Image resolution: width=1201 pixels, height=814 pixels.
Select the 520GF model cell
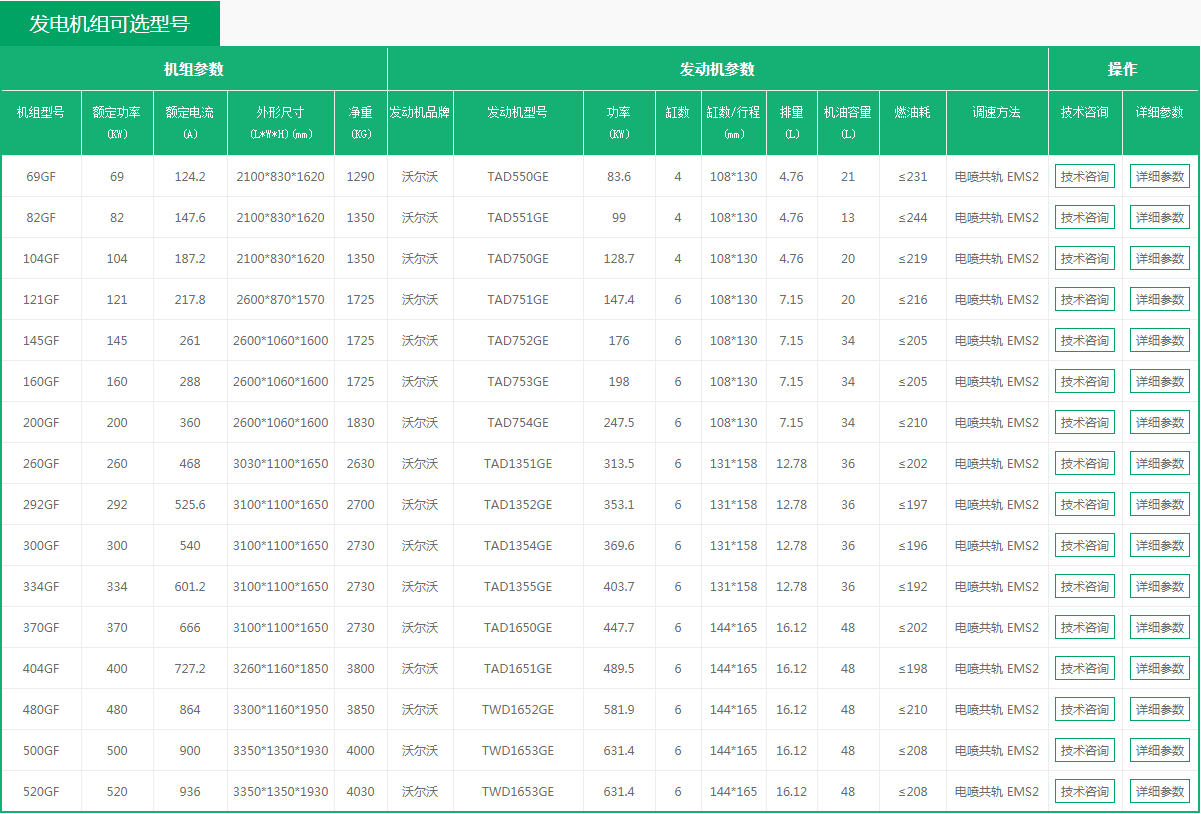[x=41, y=792]
